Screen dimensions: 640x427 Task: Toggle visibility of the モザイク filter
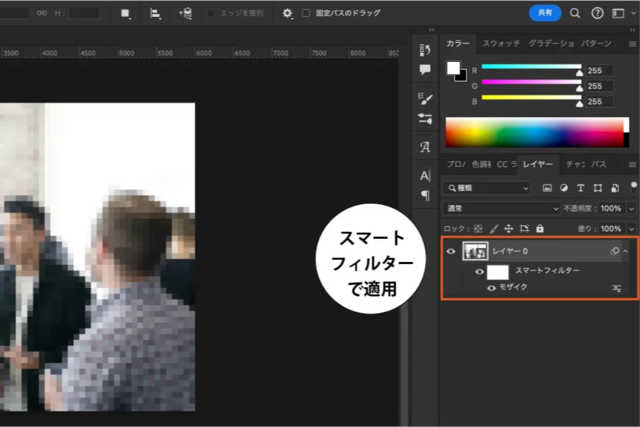tap(491, 288)
